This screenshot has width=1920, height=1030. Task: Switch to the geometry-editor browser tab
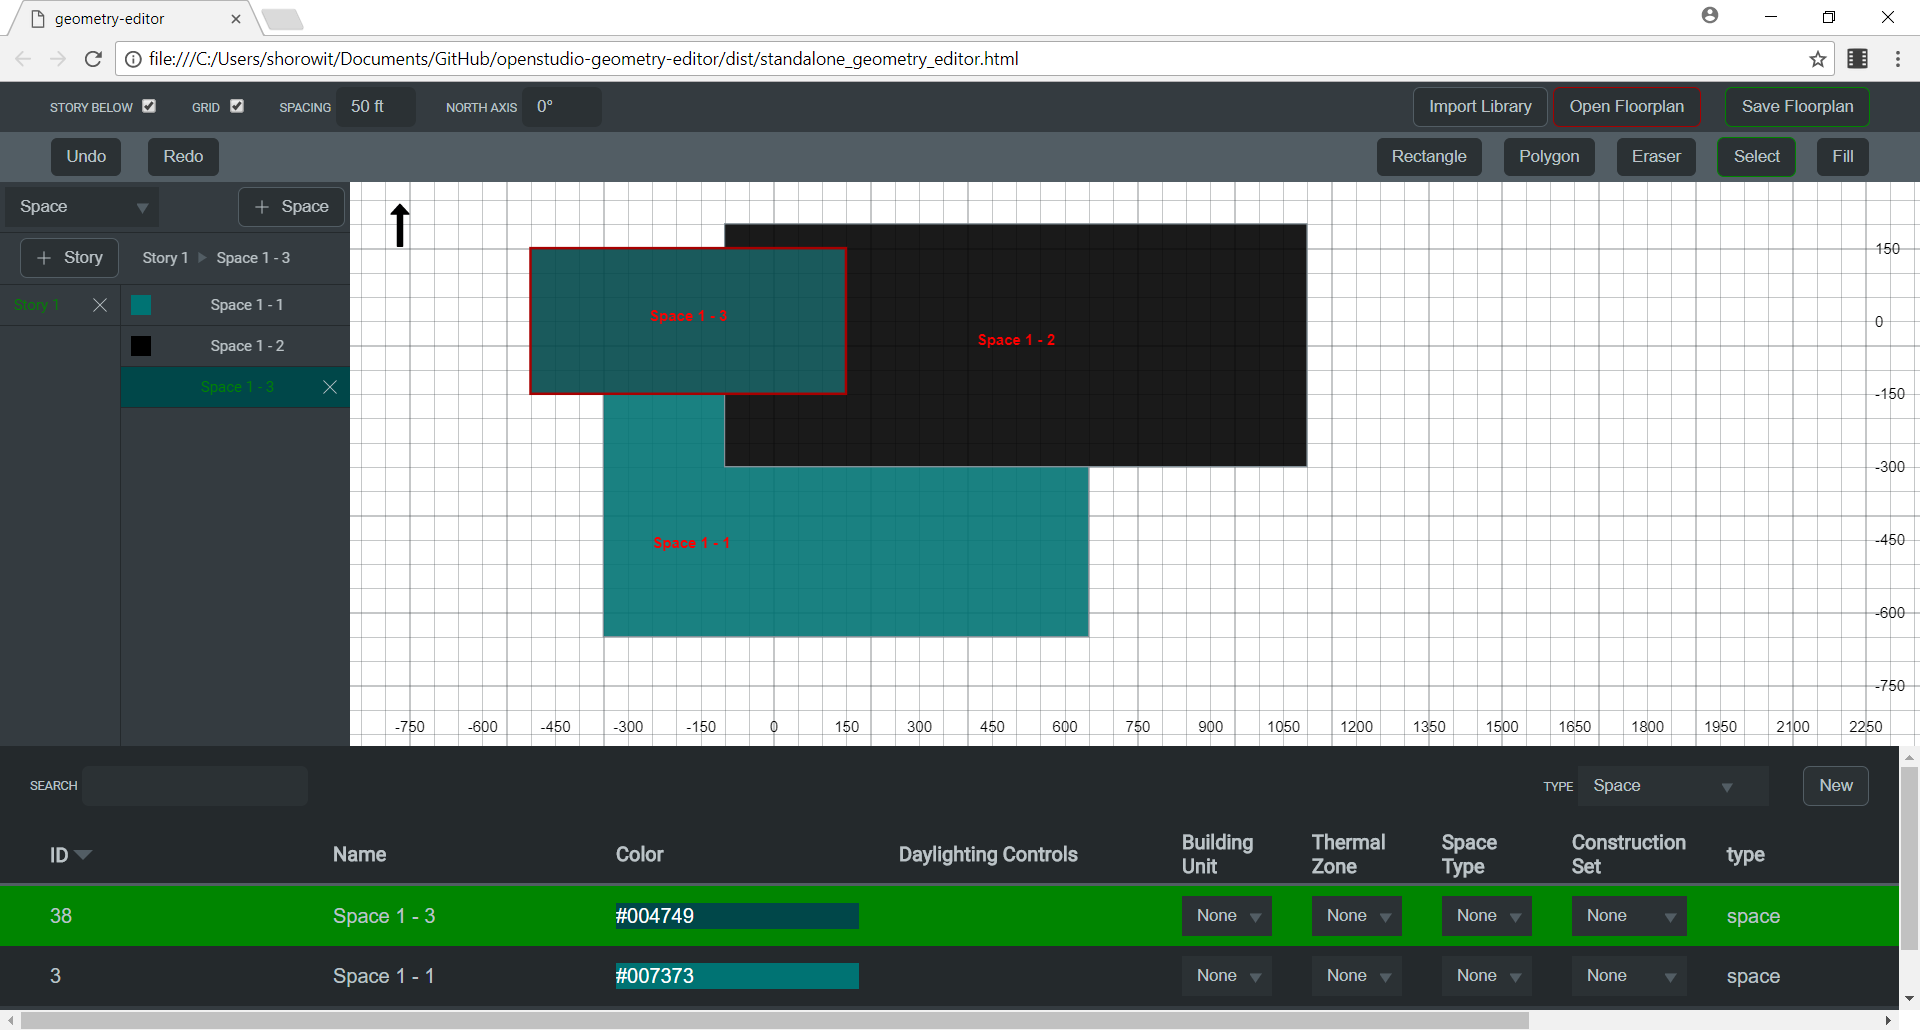[110, 18]
